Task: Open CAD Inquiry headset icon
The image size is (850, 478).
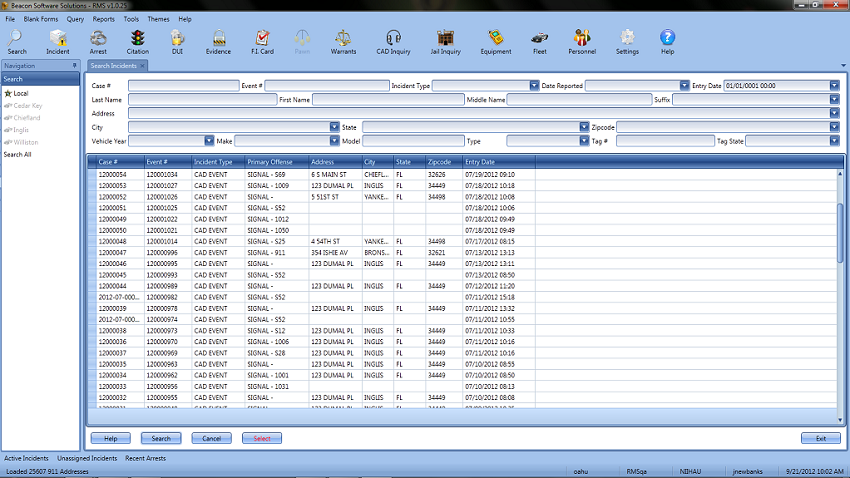Action: point(394,40)
